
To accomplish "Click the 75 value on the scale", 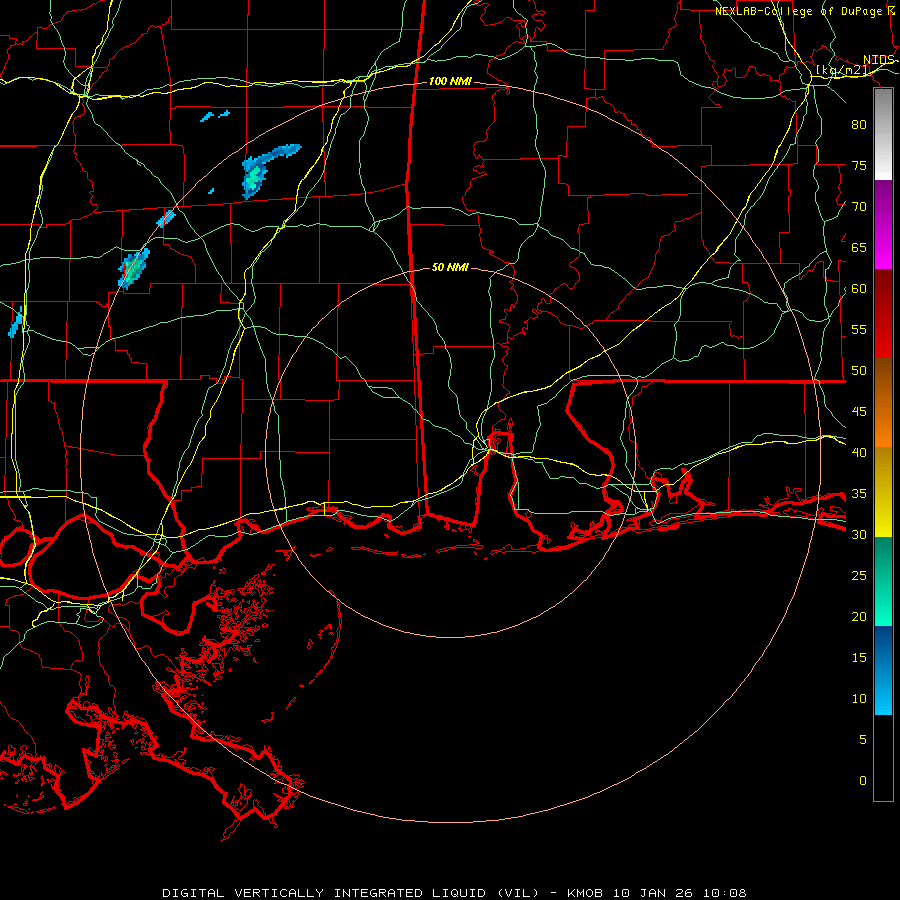I will point(859,165).
